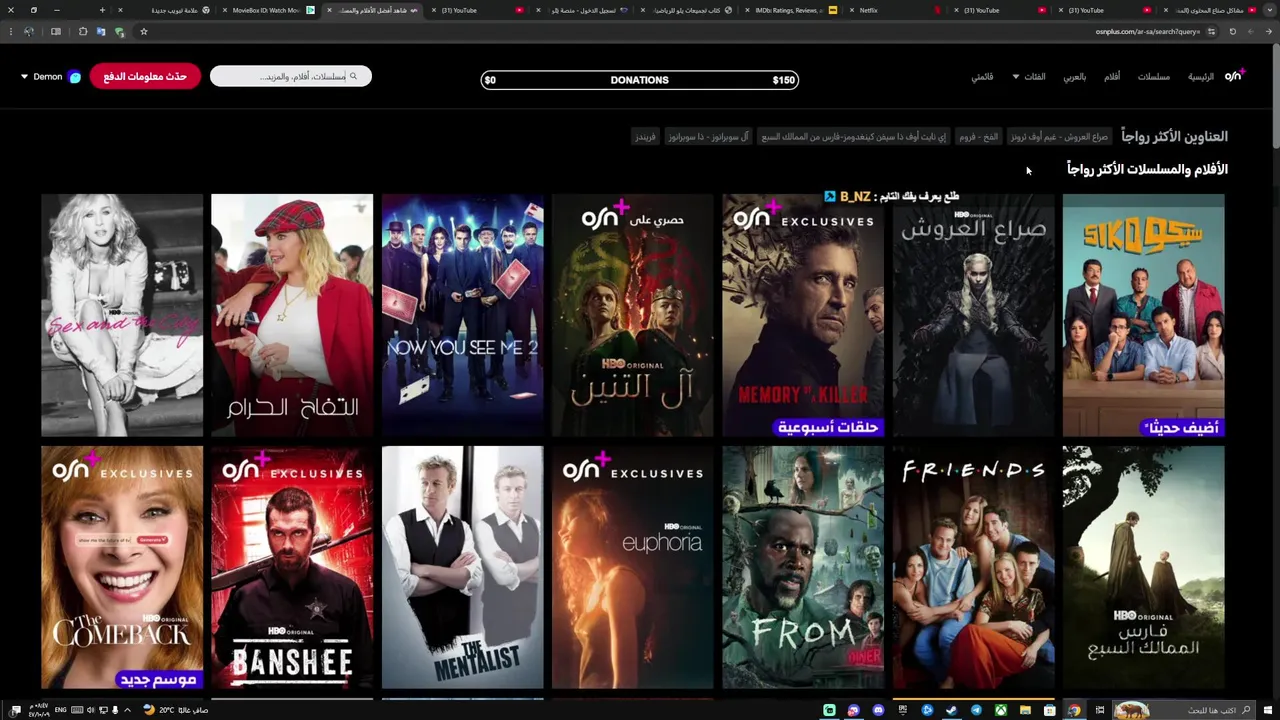Click the الأفلام والمسلسلات الأكثر رواجاً heading
The width and height of the screenshot is (1280, 720).
pyautogui.click(x=1147, y=169)
